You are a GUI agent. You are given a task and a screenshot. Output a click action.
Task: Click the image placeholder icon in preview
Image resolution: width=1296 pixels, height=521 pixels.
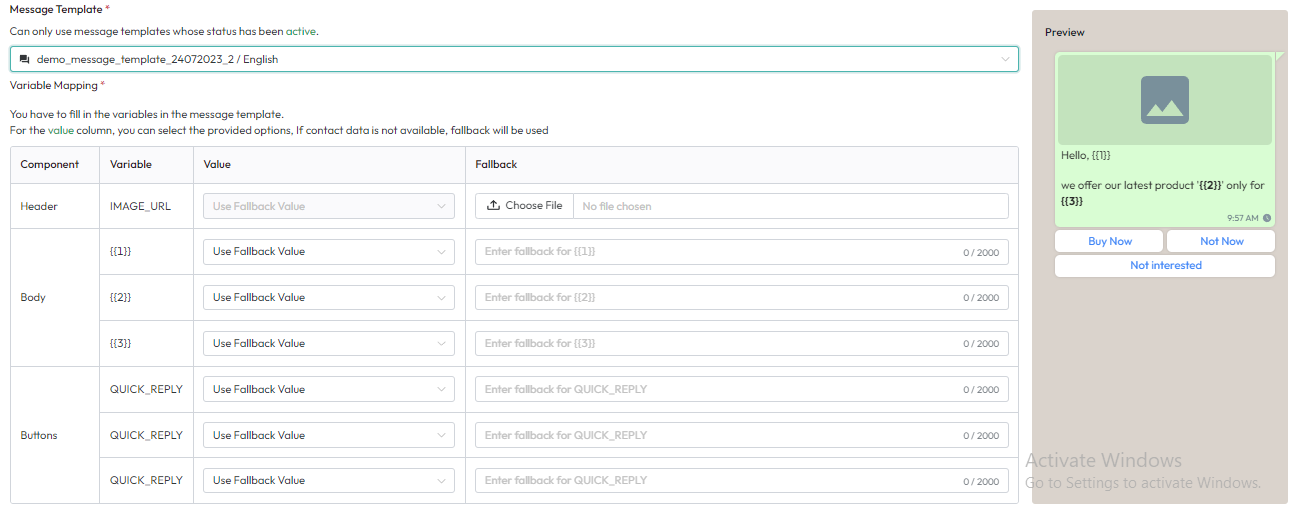click(1164, 100)
